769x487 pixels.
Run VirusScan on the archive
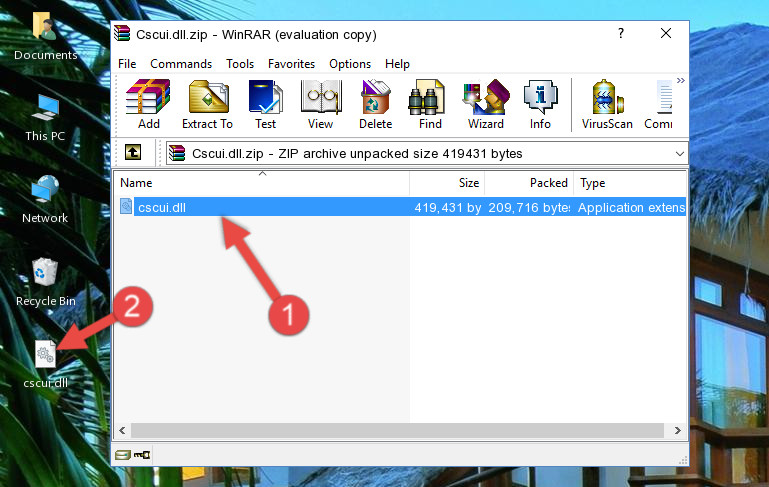coord(607,104)
